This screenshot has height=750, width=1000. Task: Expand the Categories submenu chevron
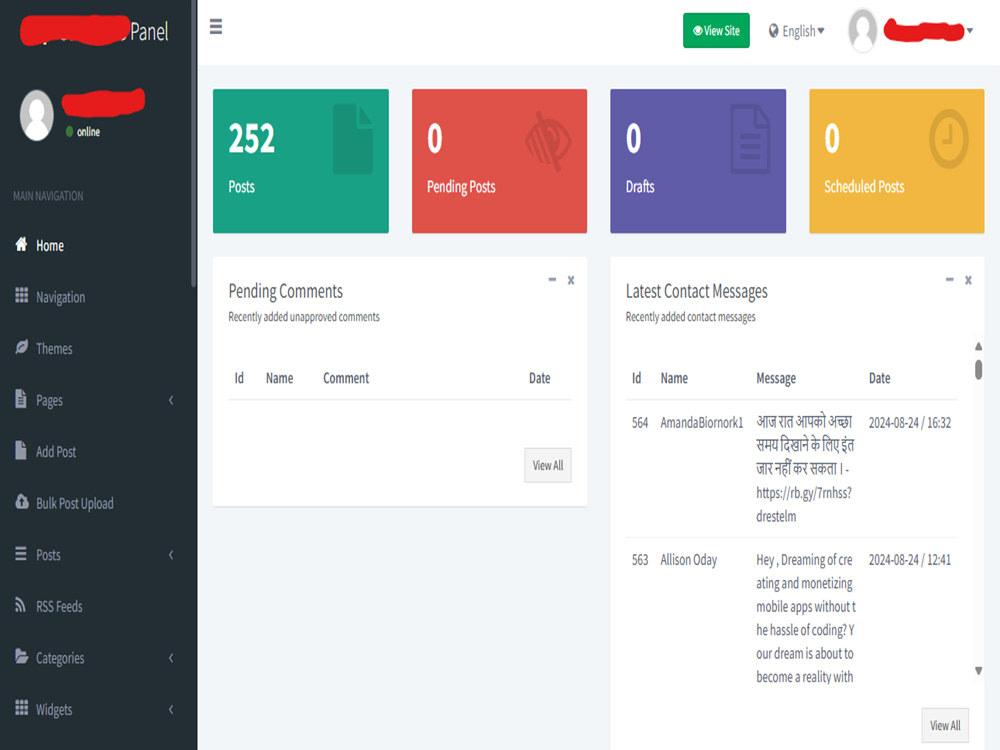pyautogui.click(x=171, y=658)
